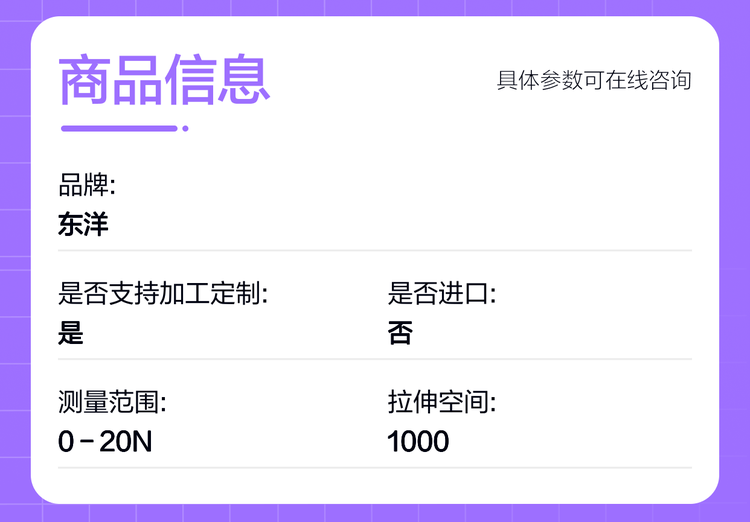
Task: Click the brand value 东洋
Action: (x=83, y=224)
